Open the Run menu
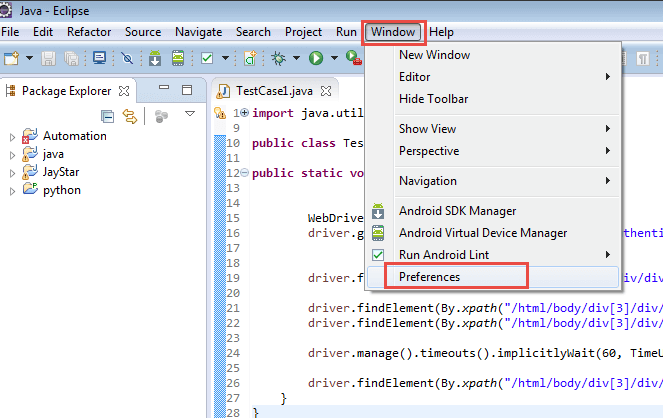663x418 pixels. tap(346, 32)
